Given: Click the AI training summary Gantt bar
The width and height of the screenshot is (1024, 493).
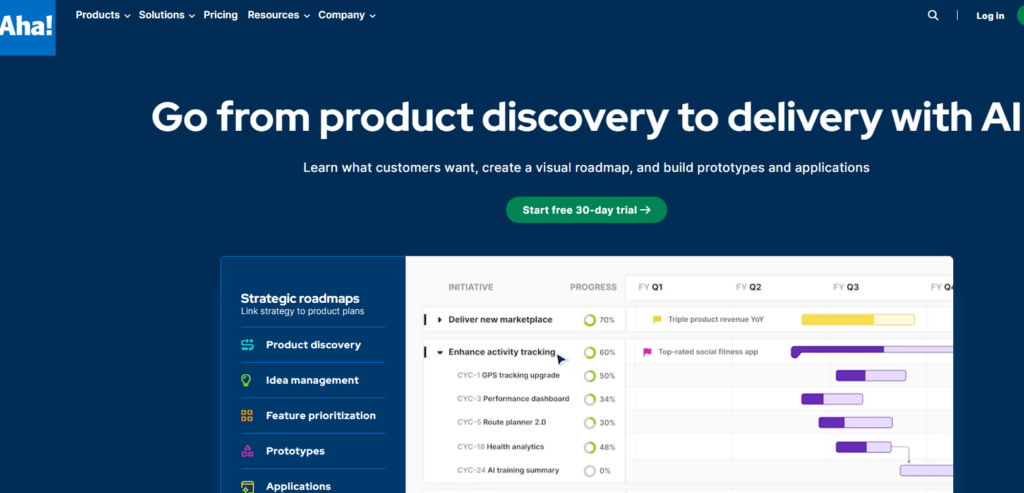Looking at the screenshot, I should (927, 470).
